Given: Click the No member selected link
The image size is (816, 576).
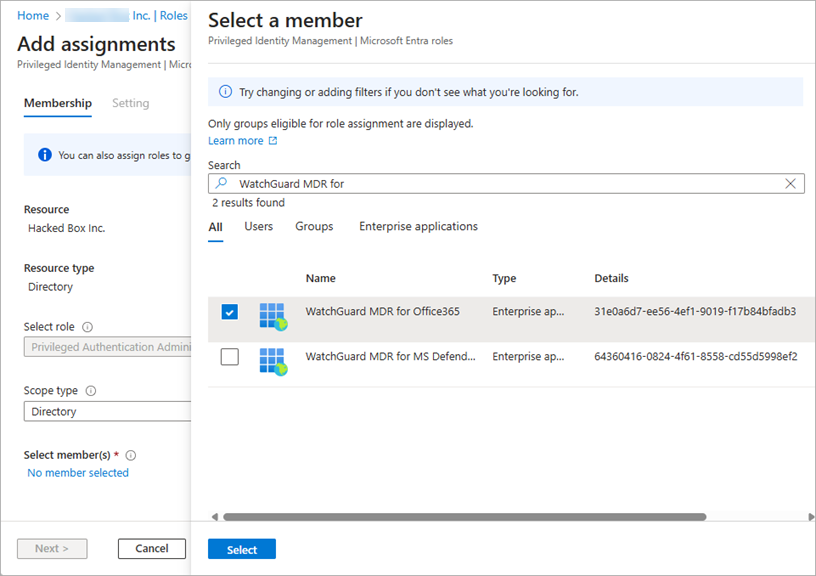Looking at the screenshot, I should 77,472.
